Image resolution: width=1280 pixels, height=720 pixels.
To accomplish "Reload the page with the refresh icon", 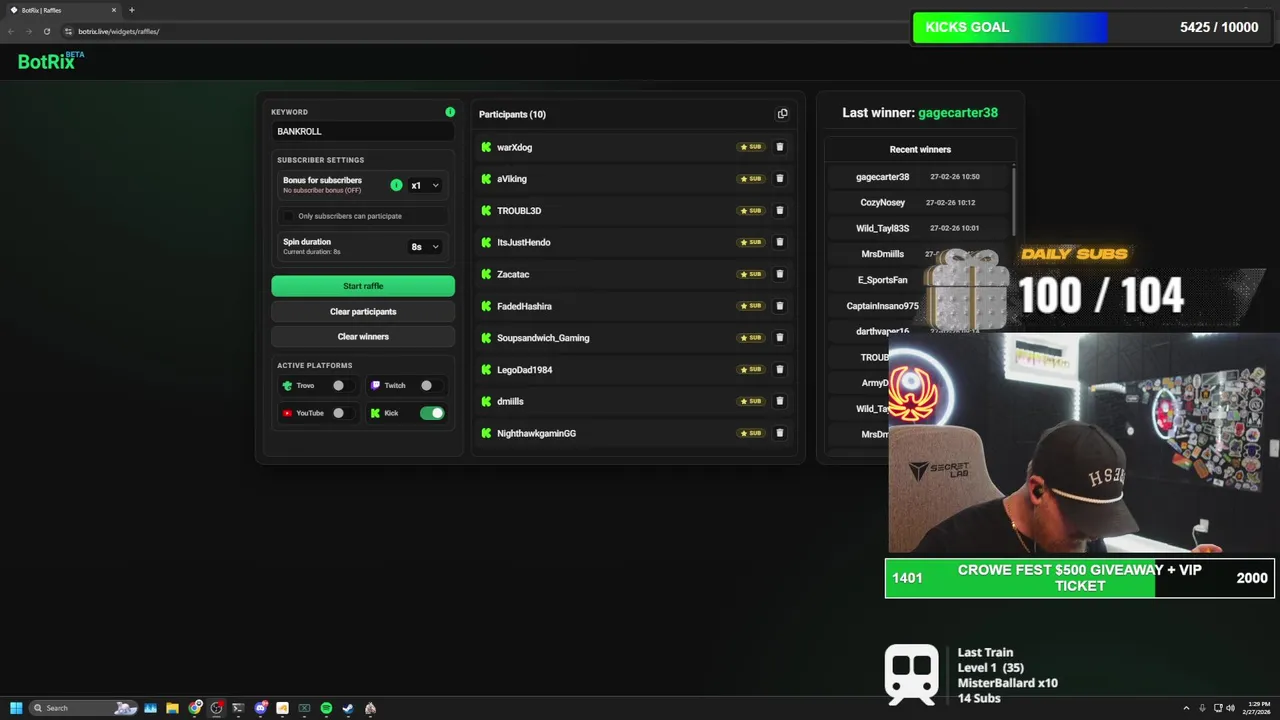I will click(46, 31).
